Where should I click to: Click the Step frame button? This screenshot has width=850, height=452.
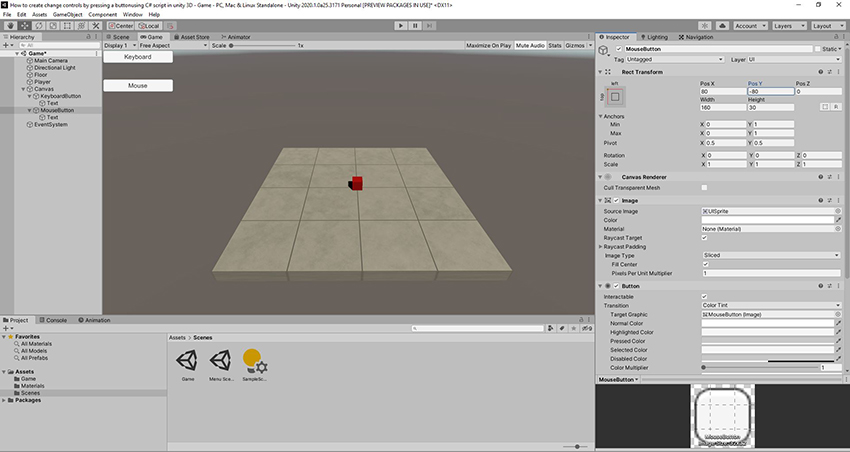pyautogui.click(x=429, y=25)
